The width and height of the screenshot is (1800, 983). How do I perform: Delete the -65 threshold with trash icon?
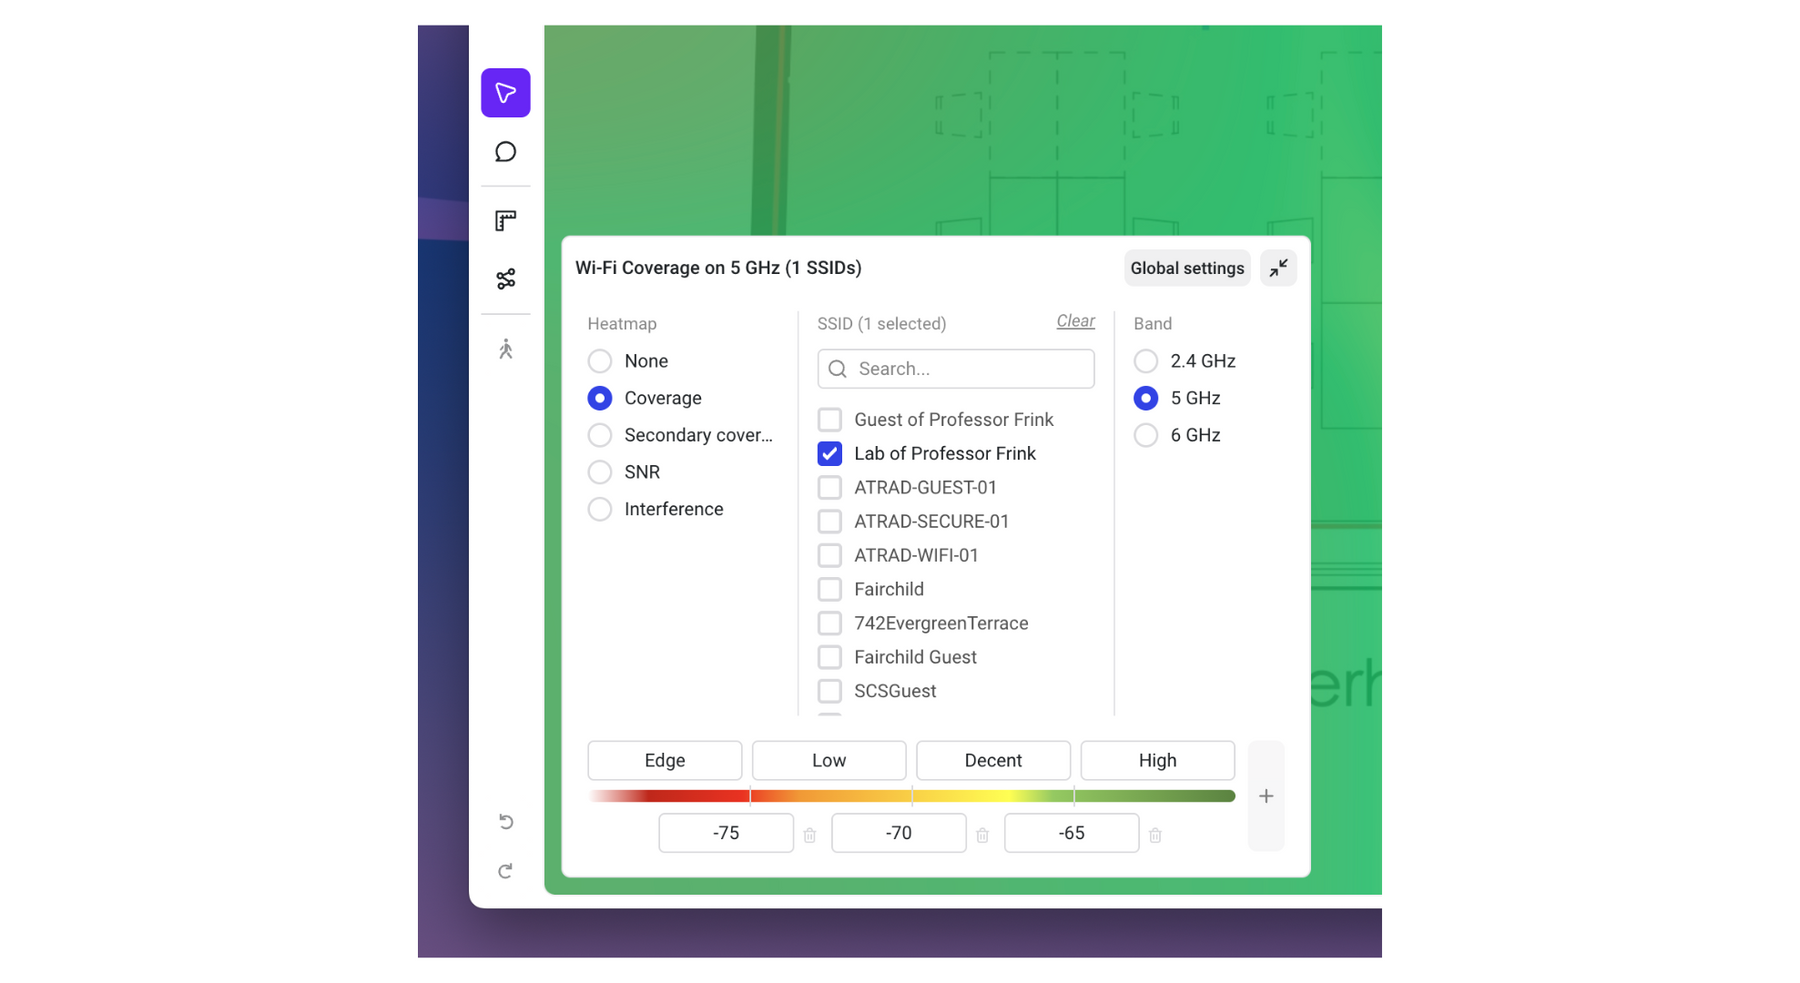point(1155,835)
